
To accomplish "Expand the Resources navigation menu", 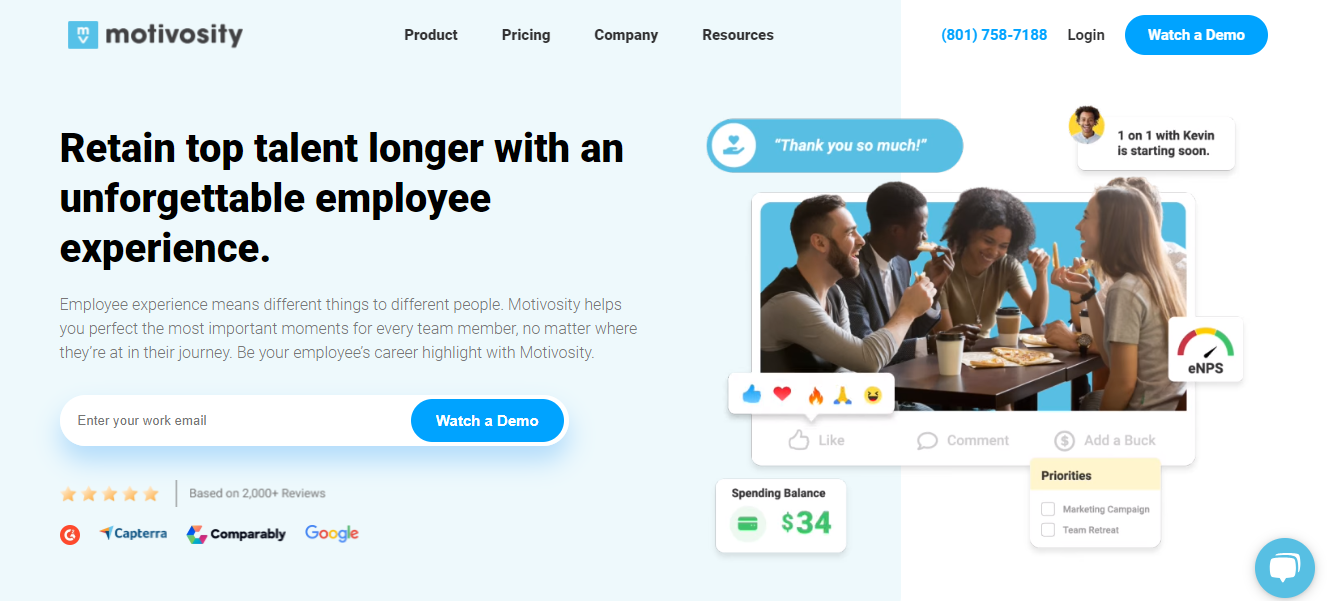I will [738, 35].
